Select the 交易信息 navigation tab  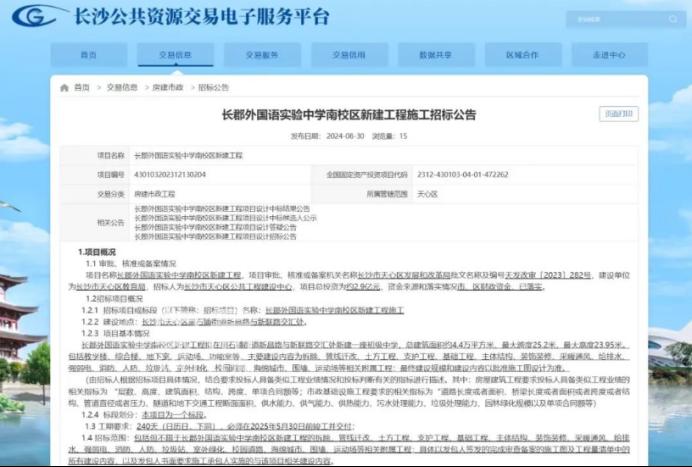[x=175, y=55]
